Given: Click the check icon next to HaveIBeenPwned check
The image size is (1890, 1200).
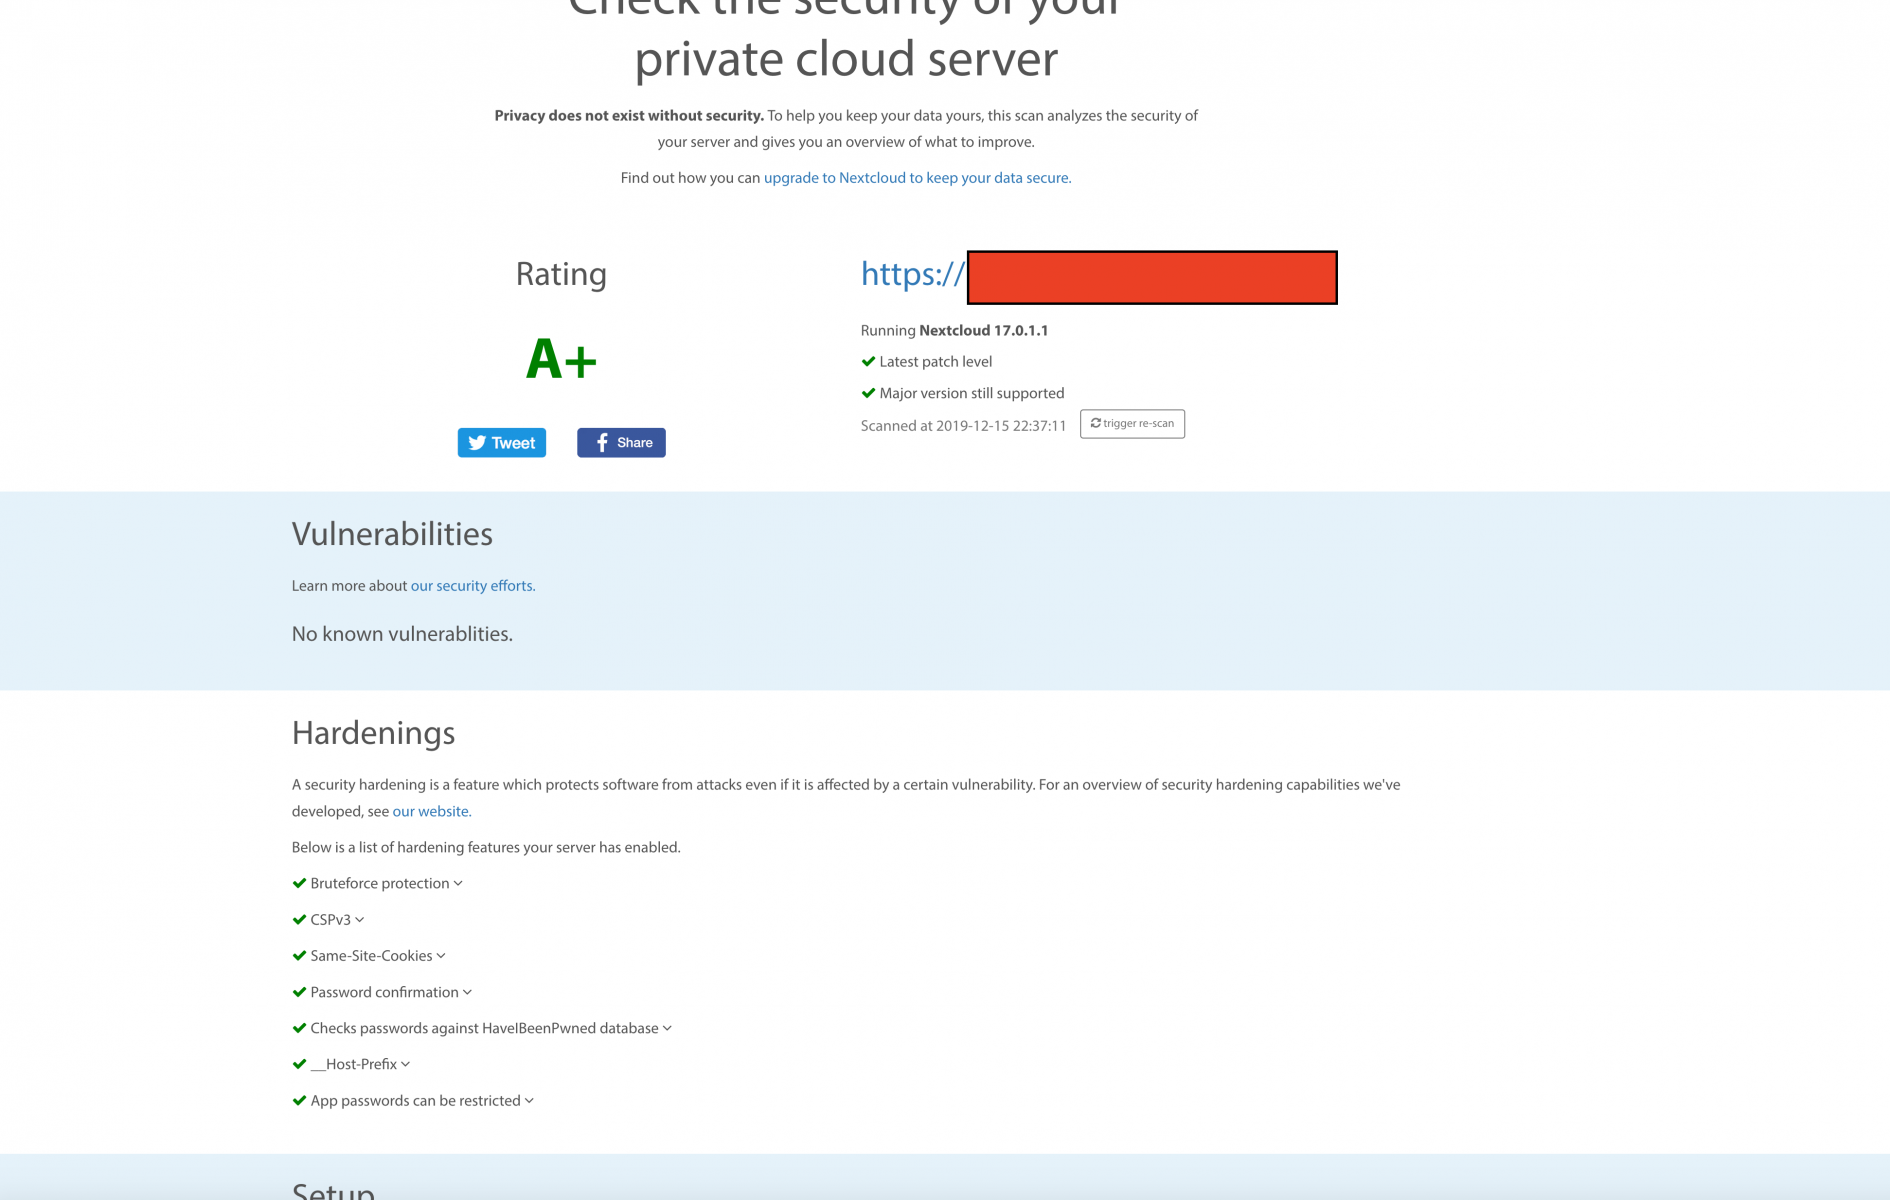Looking at the screenshot, I should click(x=299, y=1028).
